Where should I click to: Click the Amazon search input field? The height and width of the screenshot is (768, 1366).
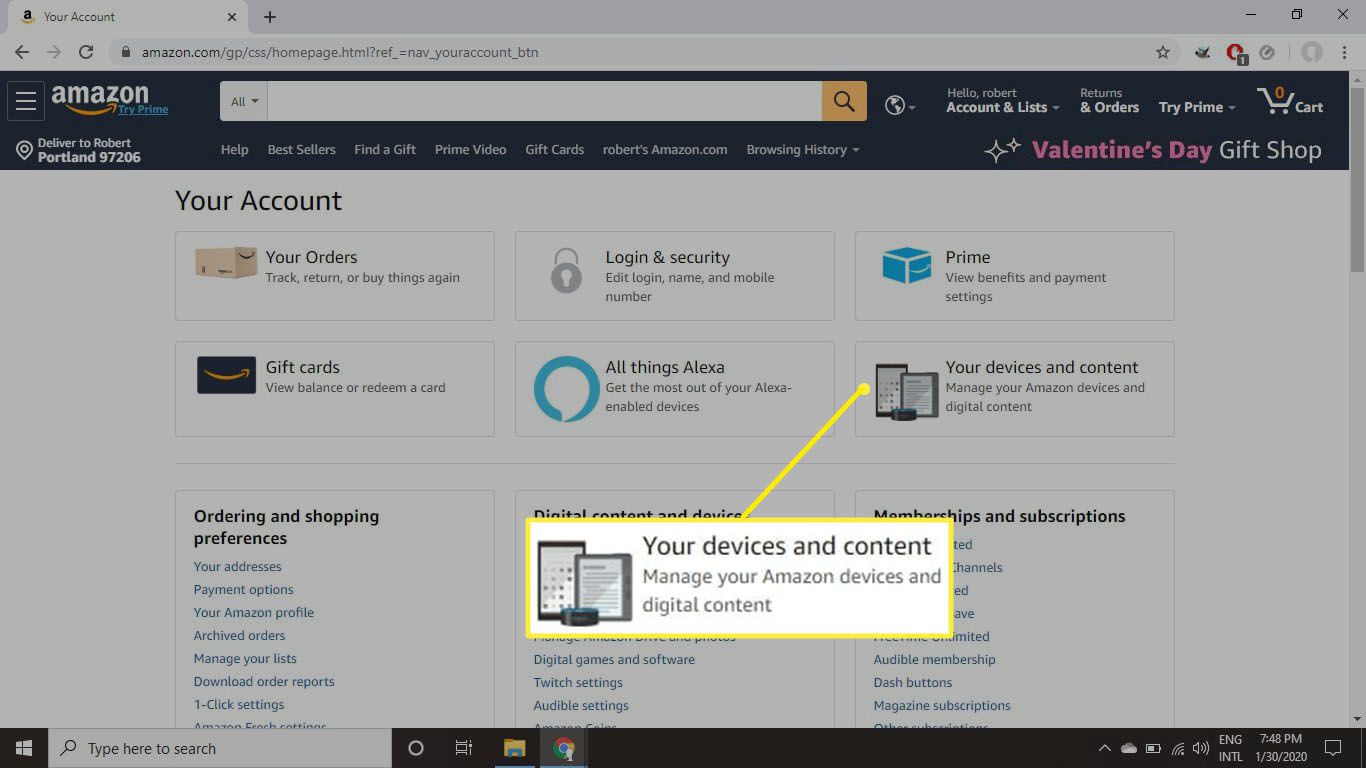[x=545, y=101]
